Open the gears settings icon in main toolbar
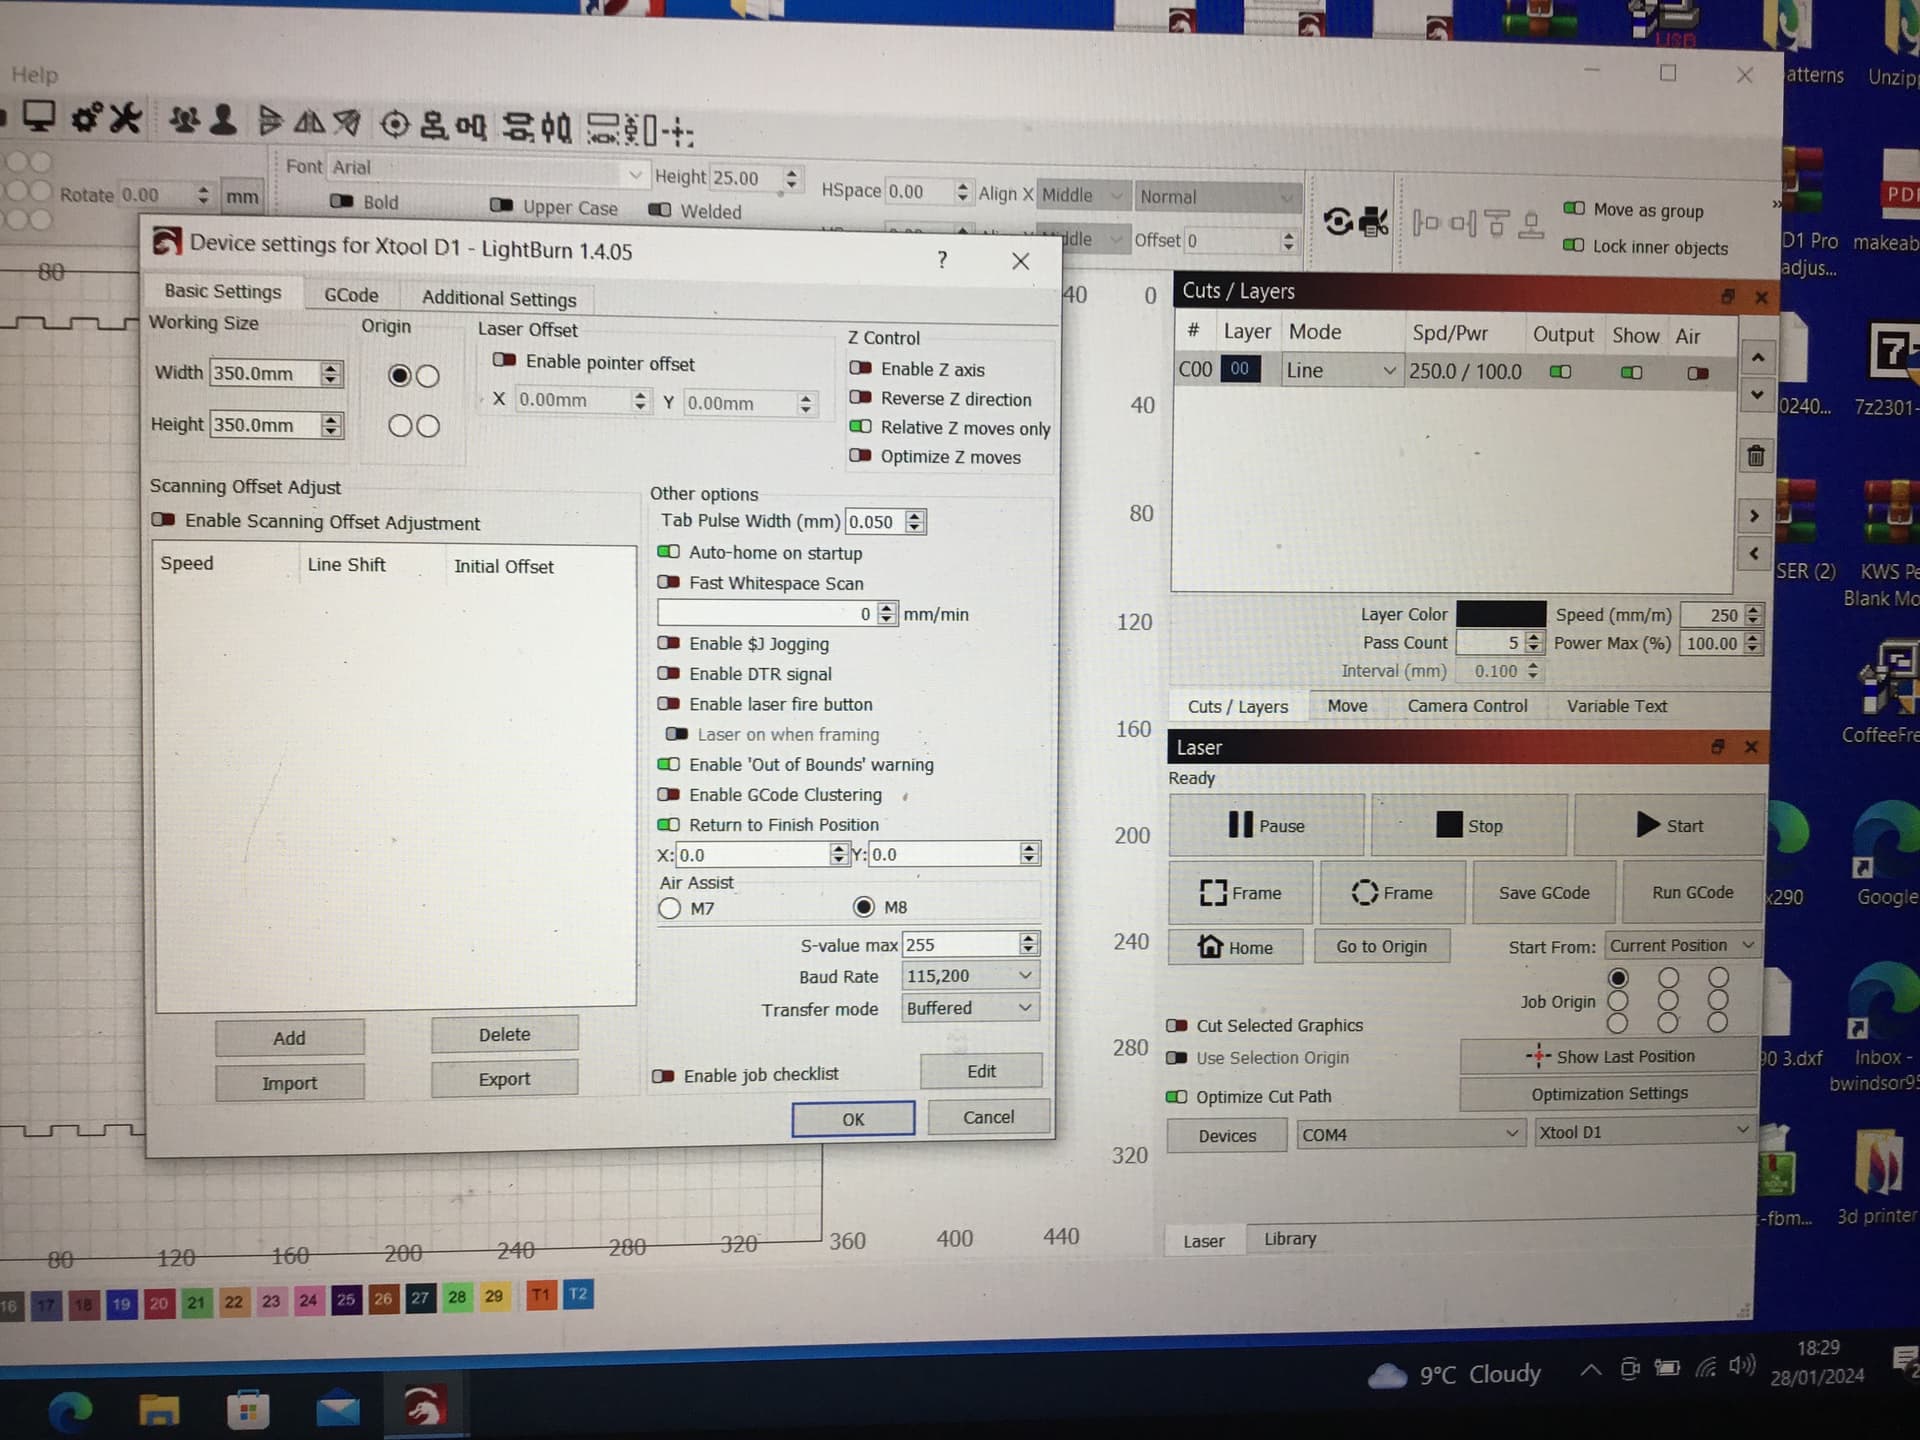 click(x=86, y=118)
